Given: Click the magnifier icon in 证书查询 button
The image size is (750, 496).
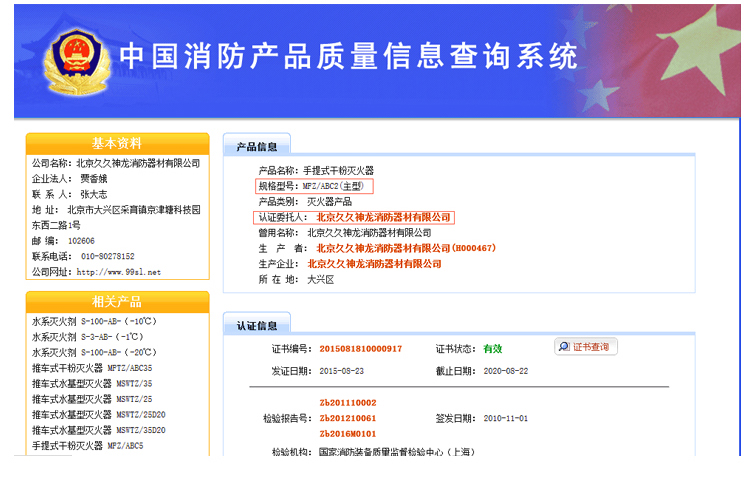Looking at the screenshot, I should 564,346.
